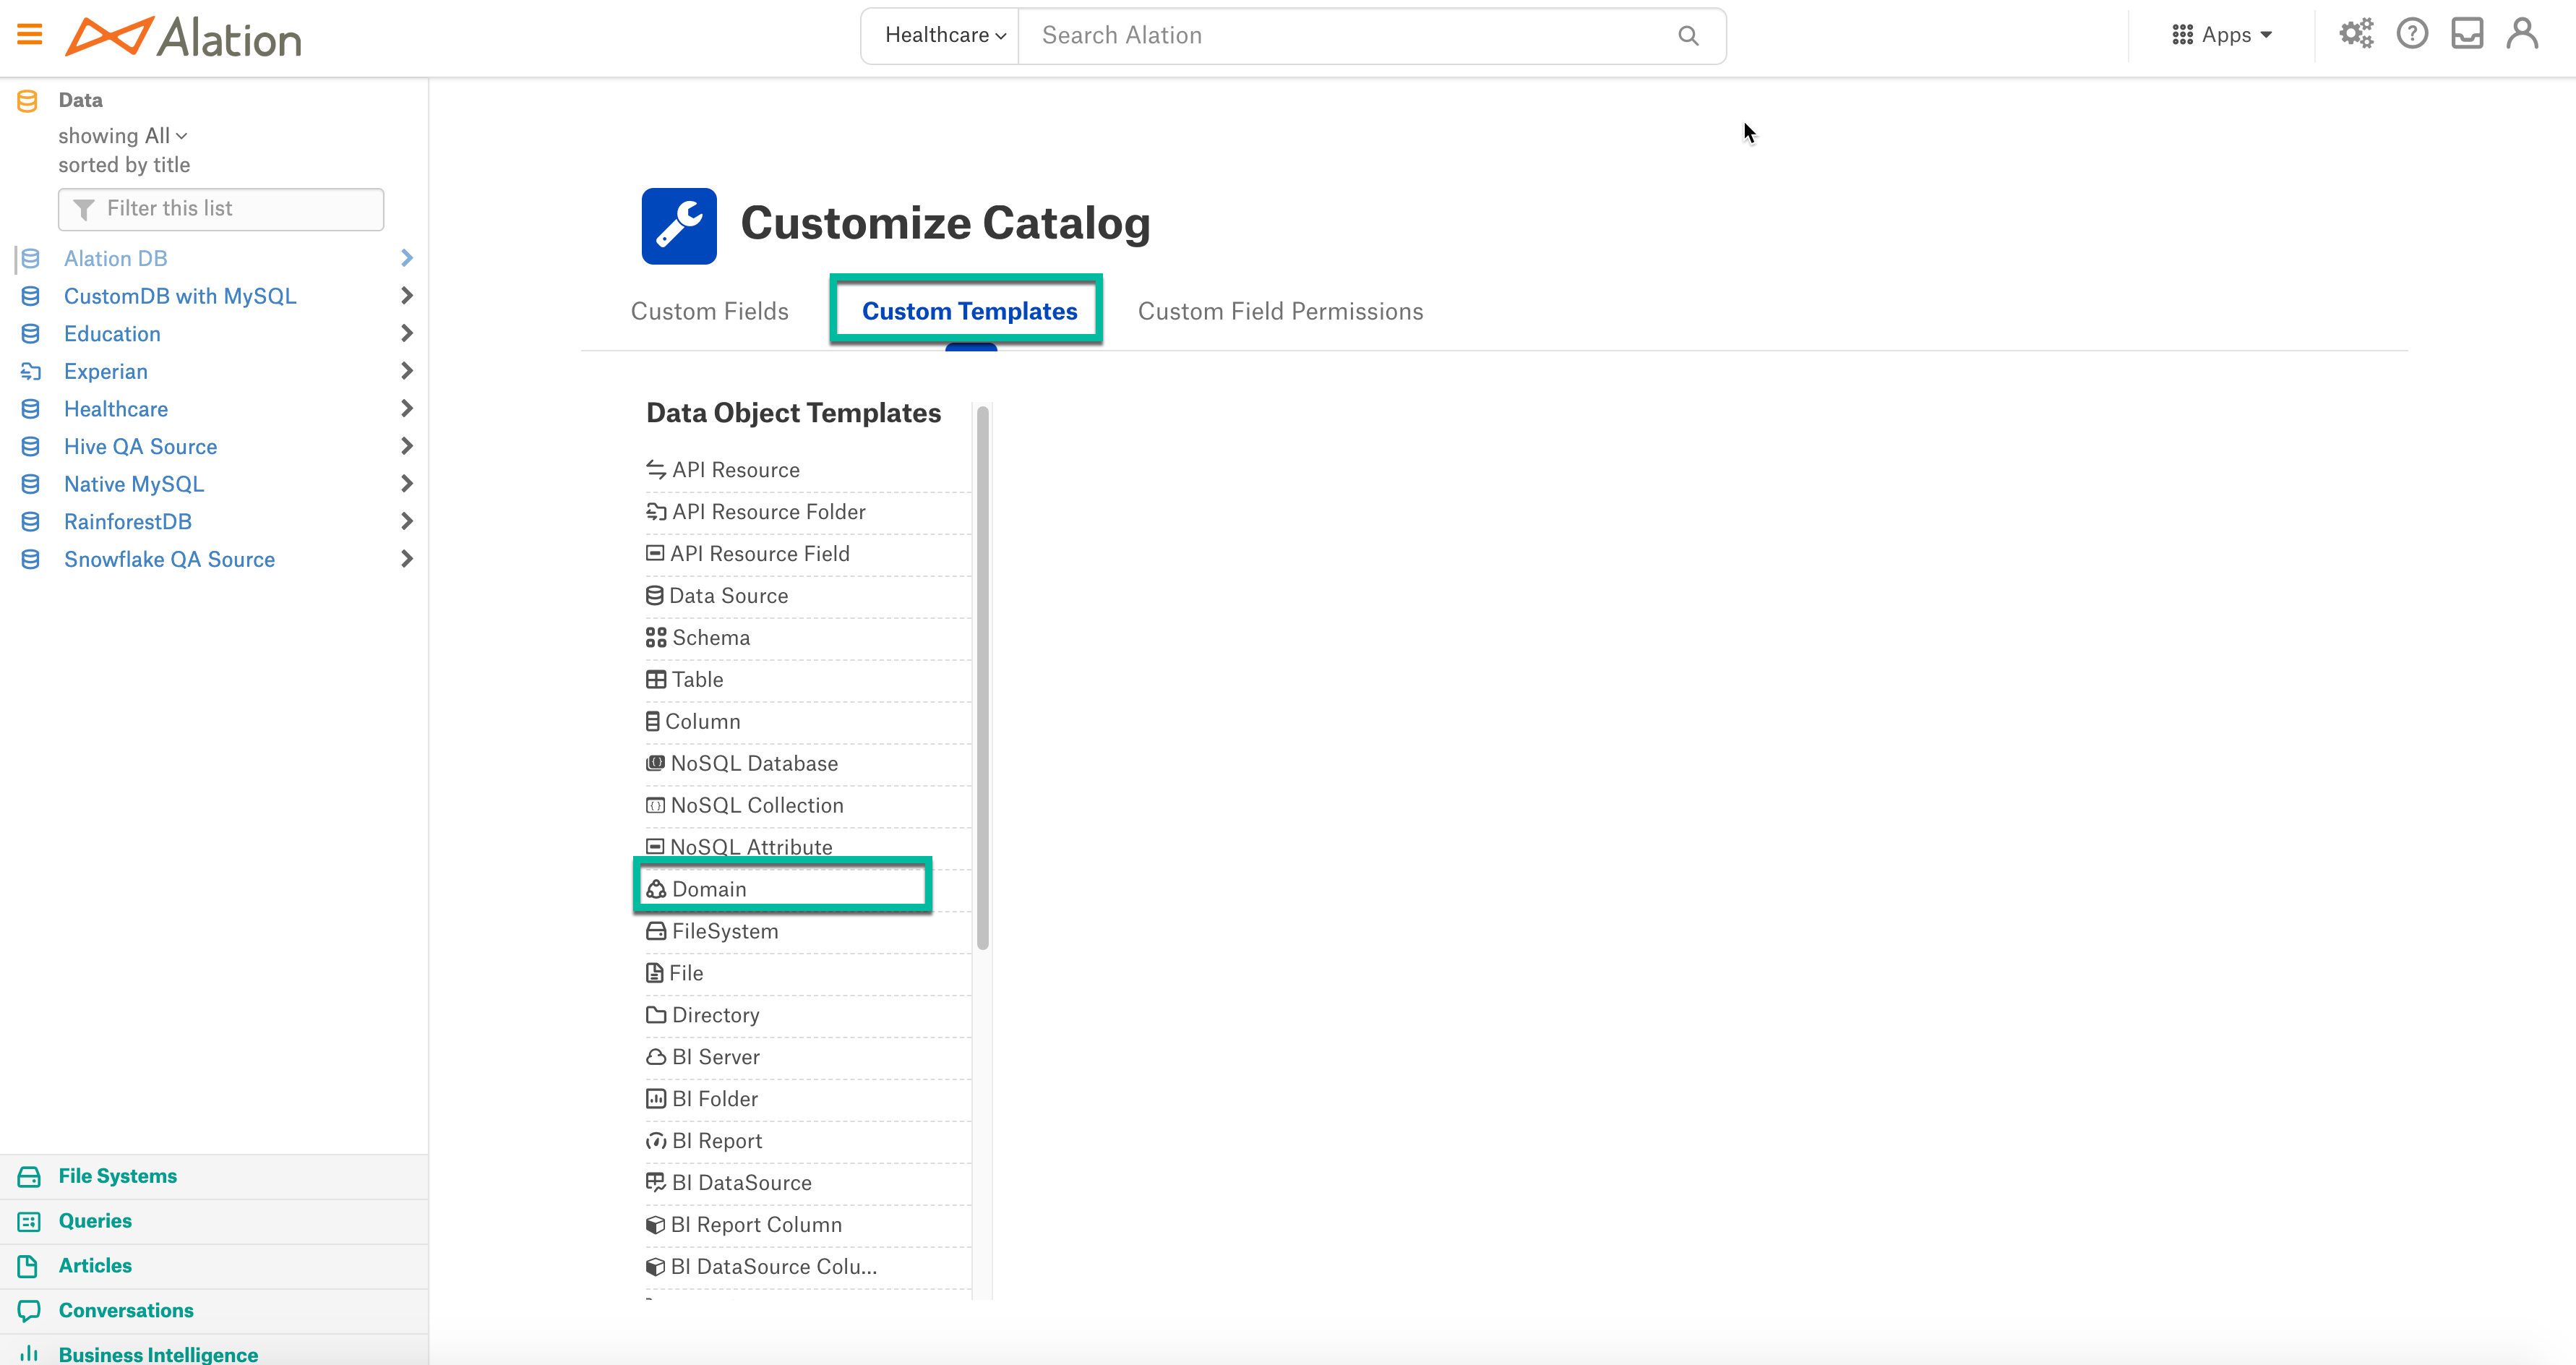This screenshot has width=2576, height=1365.
Task: Open the showing All filter dropdown
Action: (123, 136)
